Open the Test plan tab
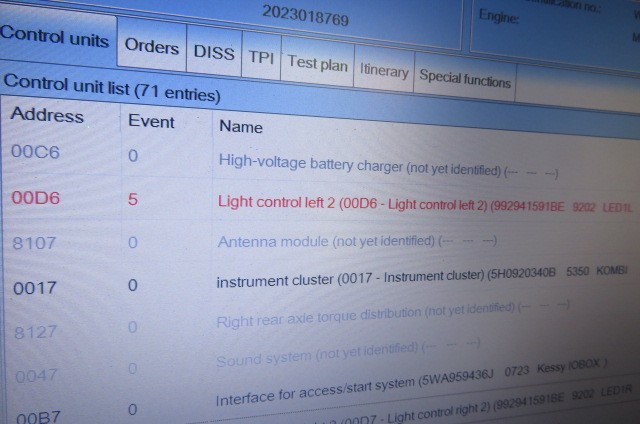 [x=317, y=63]
